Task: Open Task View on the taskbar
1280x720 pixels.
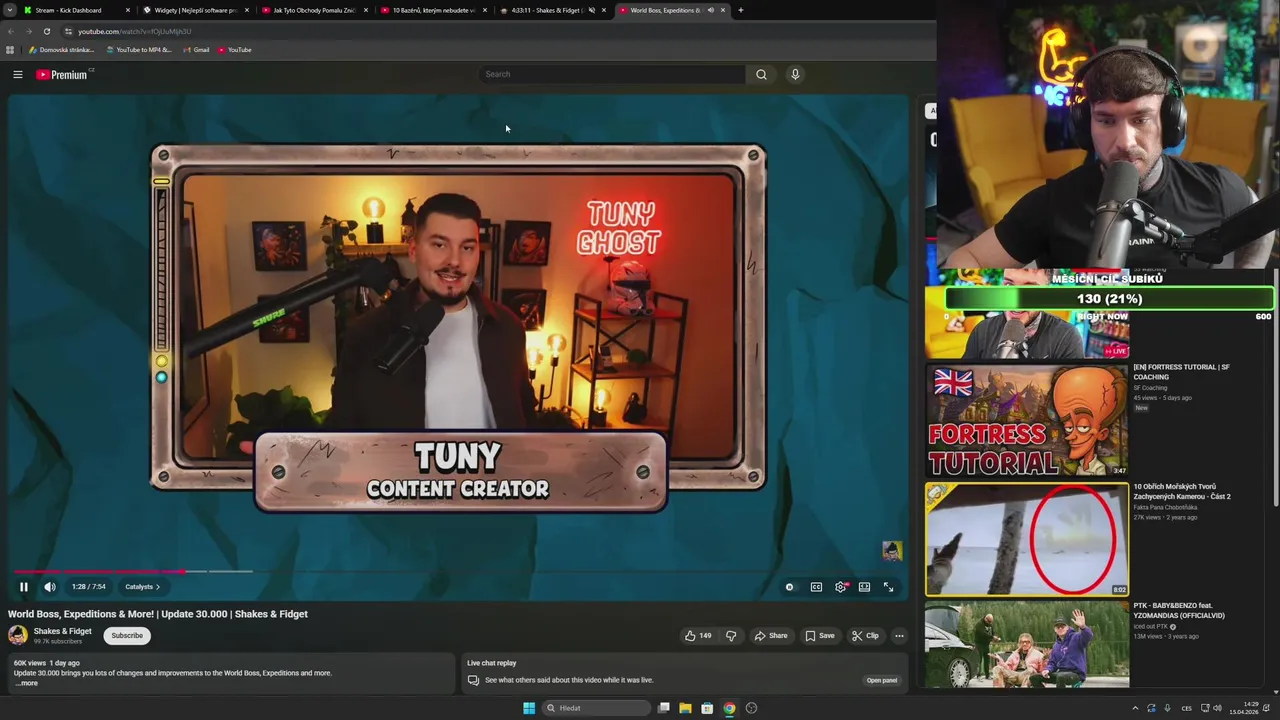Action: coord(663,708)
